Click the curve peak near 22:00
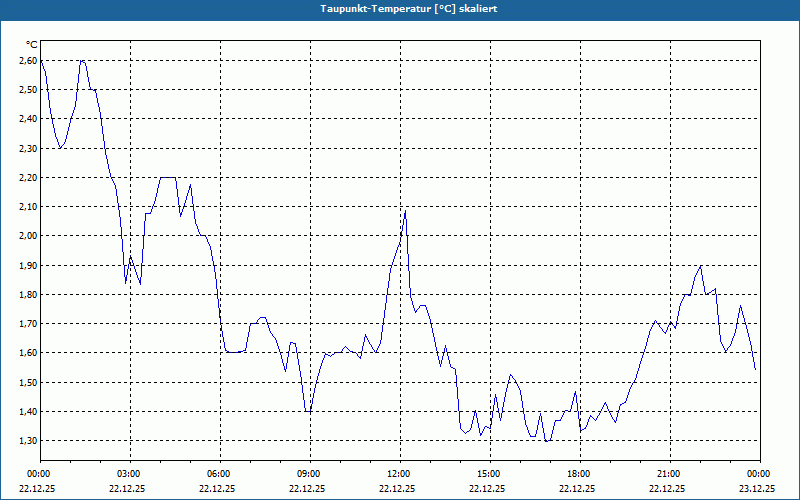This screenshot has width=800, height=500. [701, 266]
